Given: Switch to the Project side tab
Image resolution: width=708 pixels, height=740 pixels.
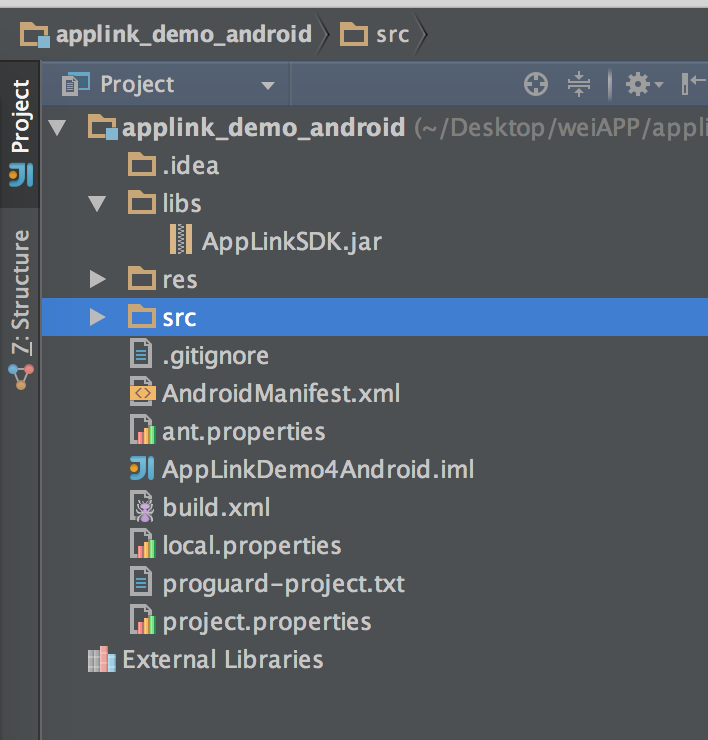Looking at the screenshot, I should pyautogui.click(x=20, y=130).
